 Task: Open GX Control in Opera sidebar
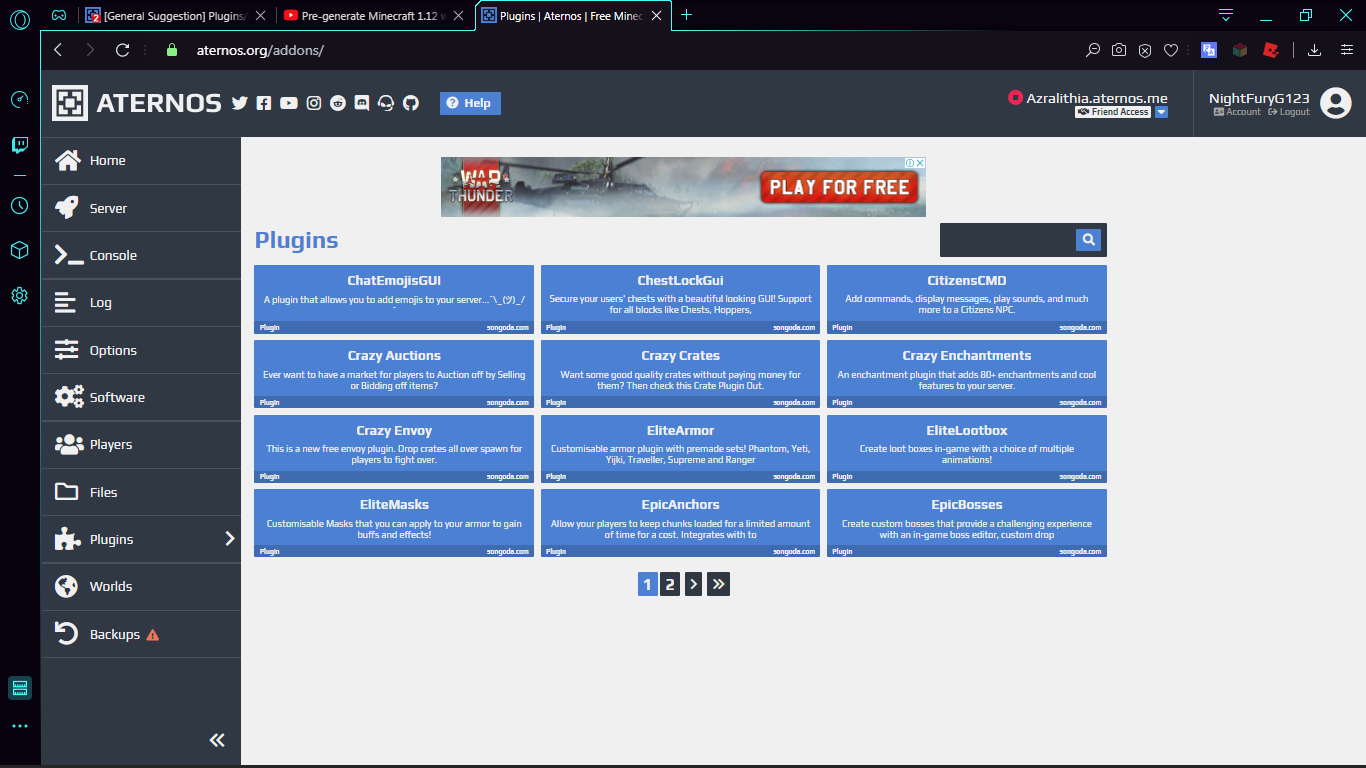click(x=19, y=99)
